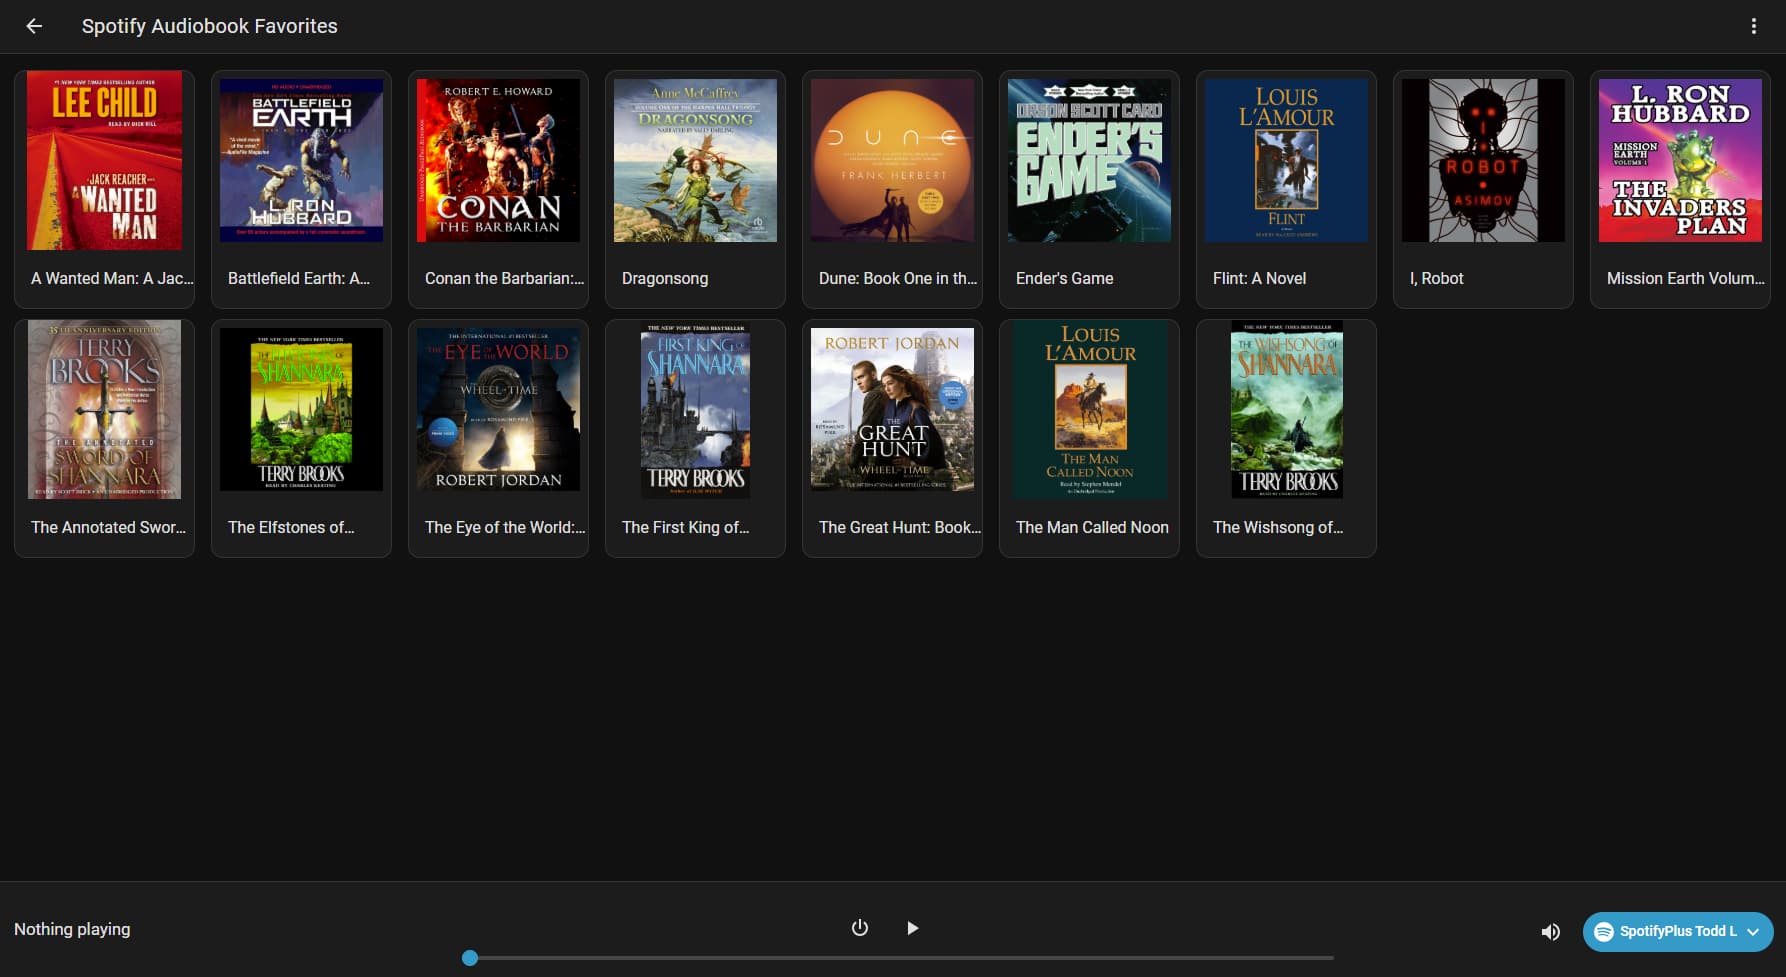Select The Great Hunt cover art
The image size is (1786, 977).
(x=892, y=409)
